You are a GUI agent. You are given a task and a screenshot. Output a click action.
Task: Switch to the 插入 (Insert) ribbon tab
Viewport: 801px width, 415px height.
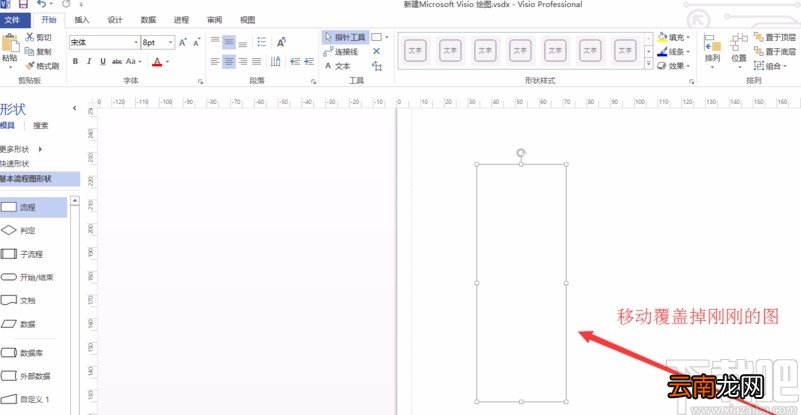click(x=82, y=20)
